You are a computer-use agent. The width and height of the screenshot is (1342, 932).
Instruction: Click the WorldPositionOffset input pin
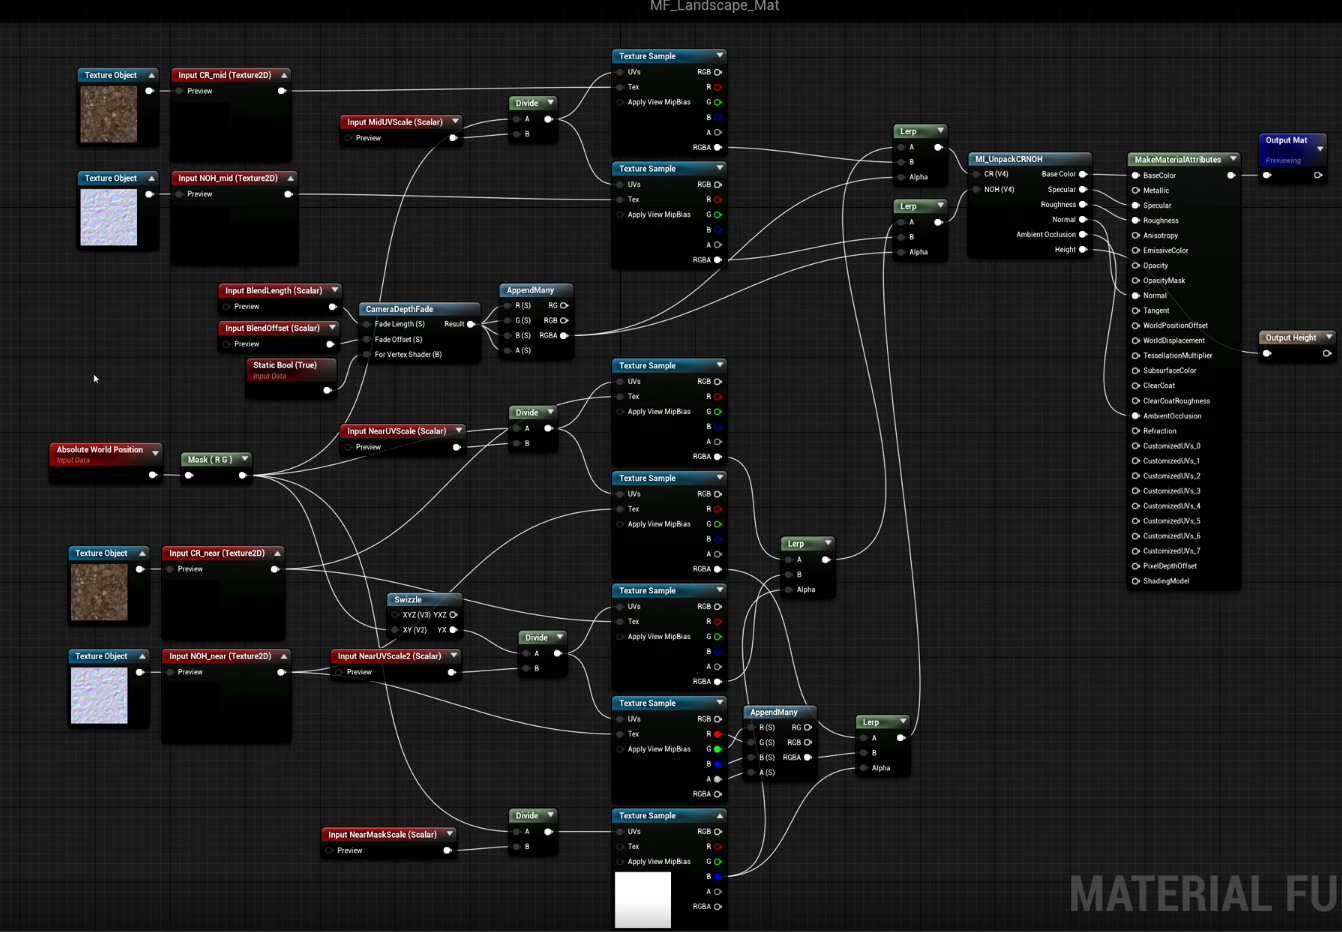pos(1136,325)
